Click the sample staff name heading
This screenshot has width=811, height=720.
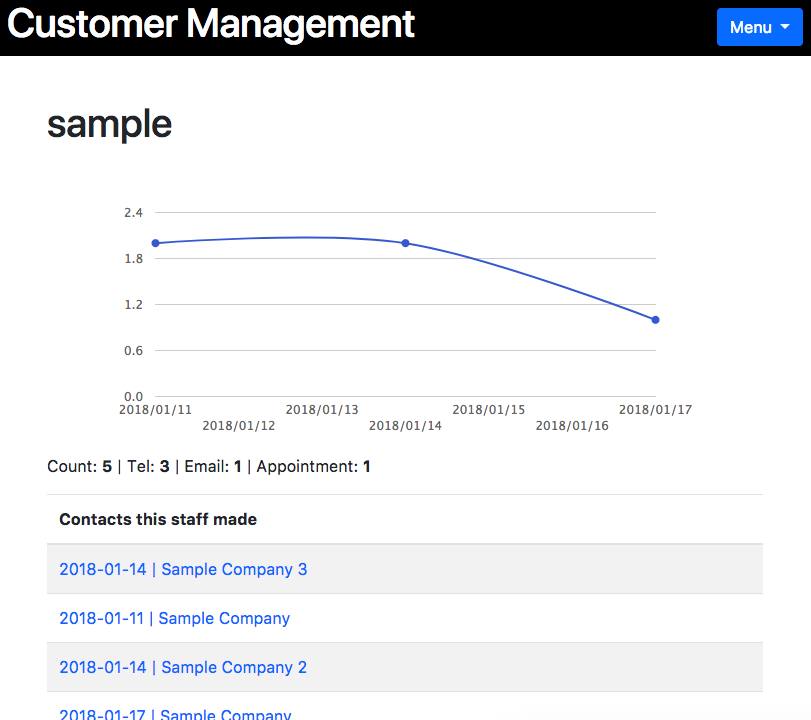tap(110, 124)
